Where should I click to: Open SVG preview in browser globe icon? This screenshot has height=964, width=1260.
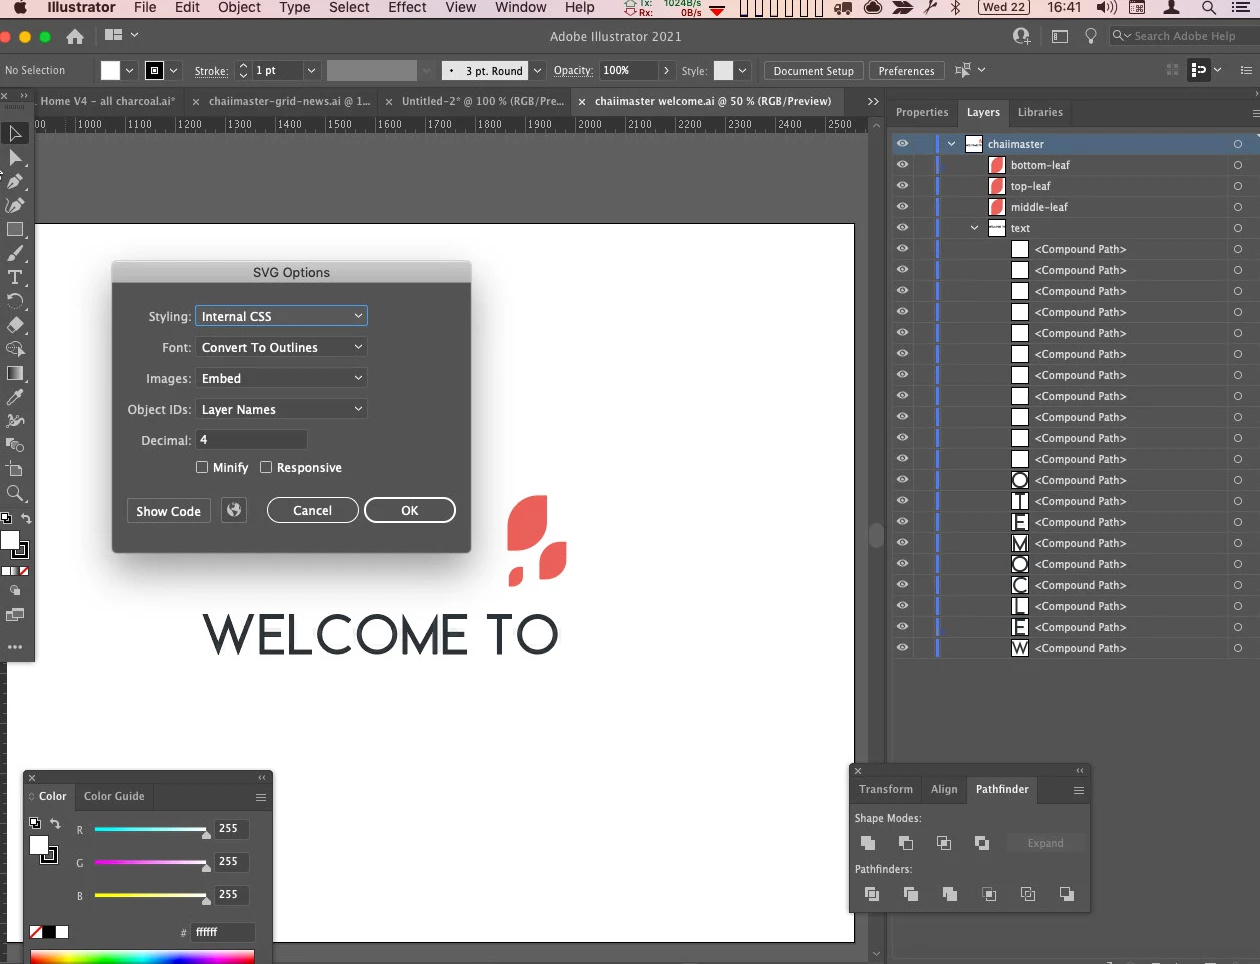[x=234, y=510]
